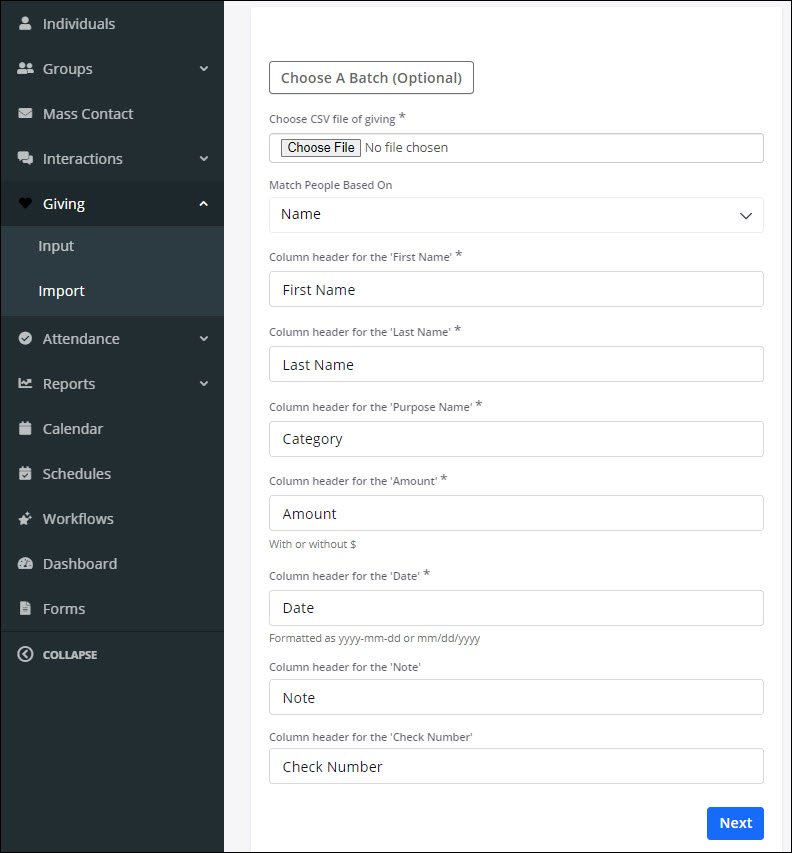This screenshot has width=792, height=853.
Task: Click the Mass Contact envelope icon
Action: [25, 114]
